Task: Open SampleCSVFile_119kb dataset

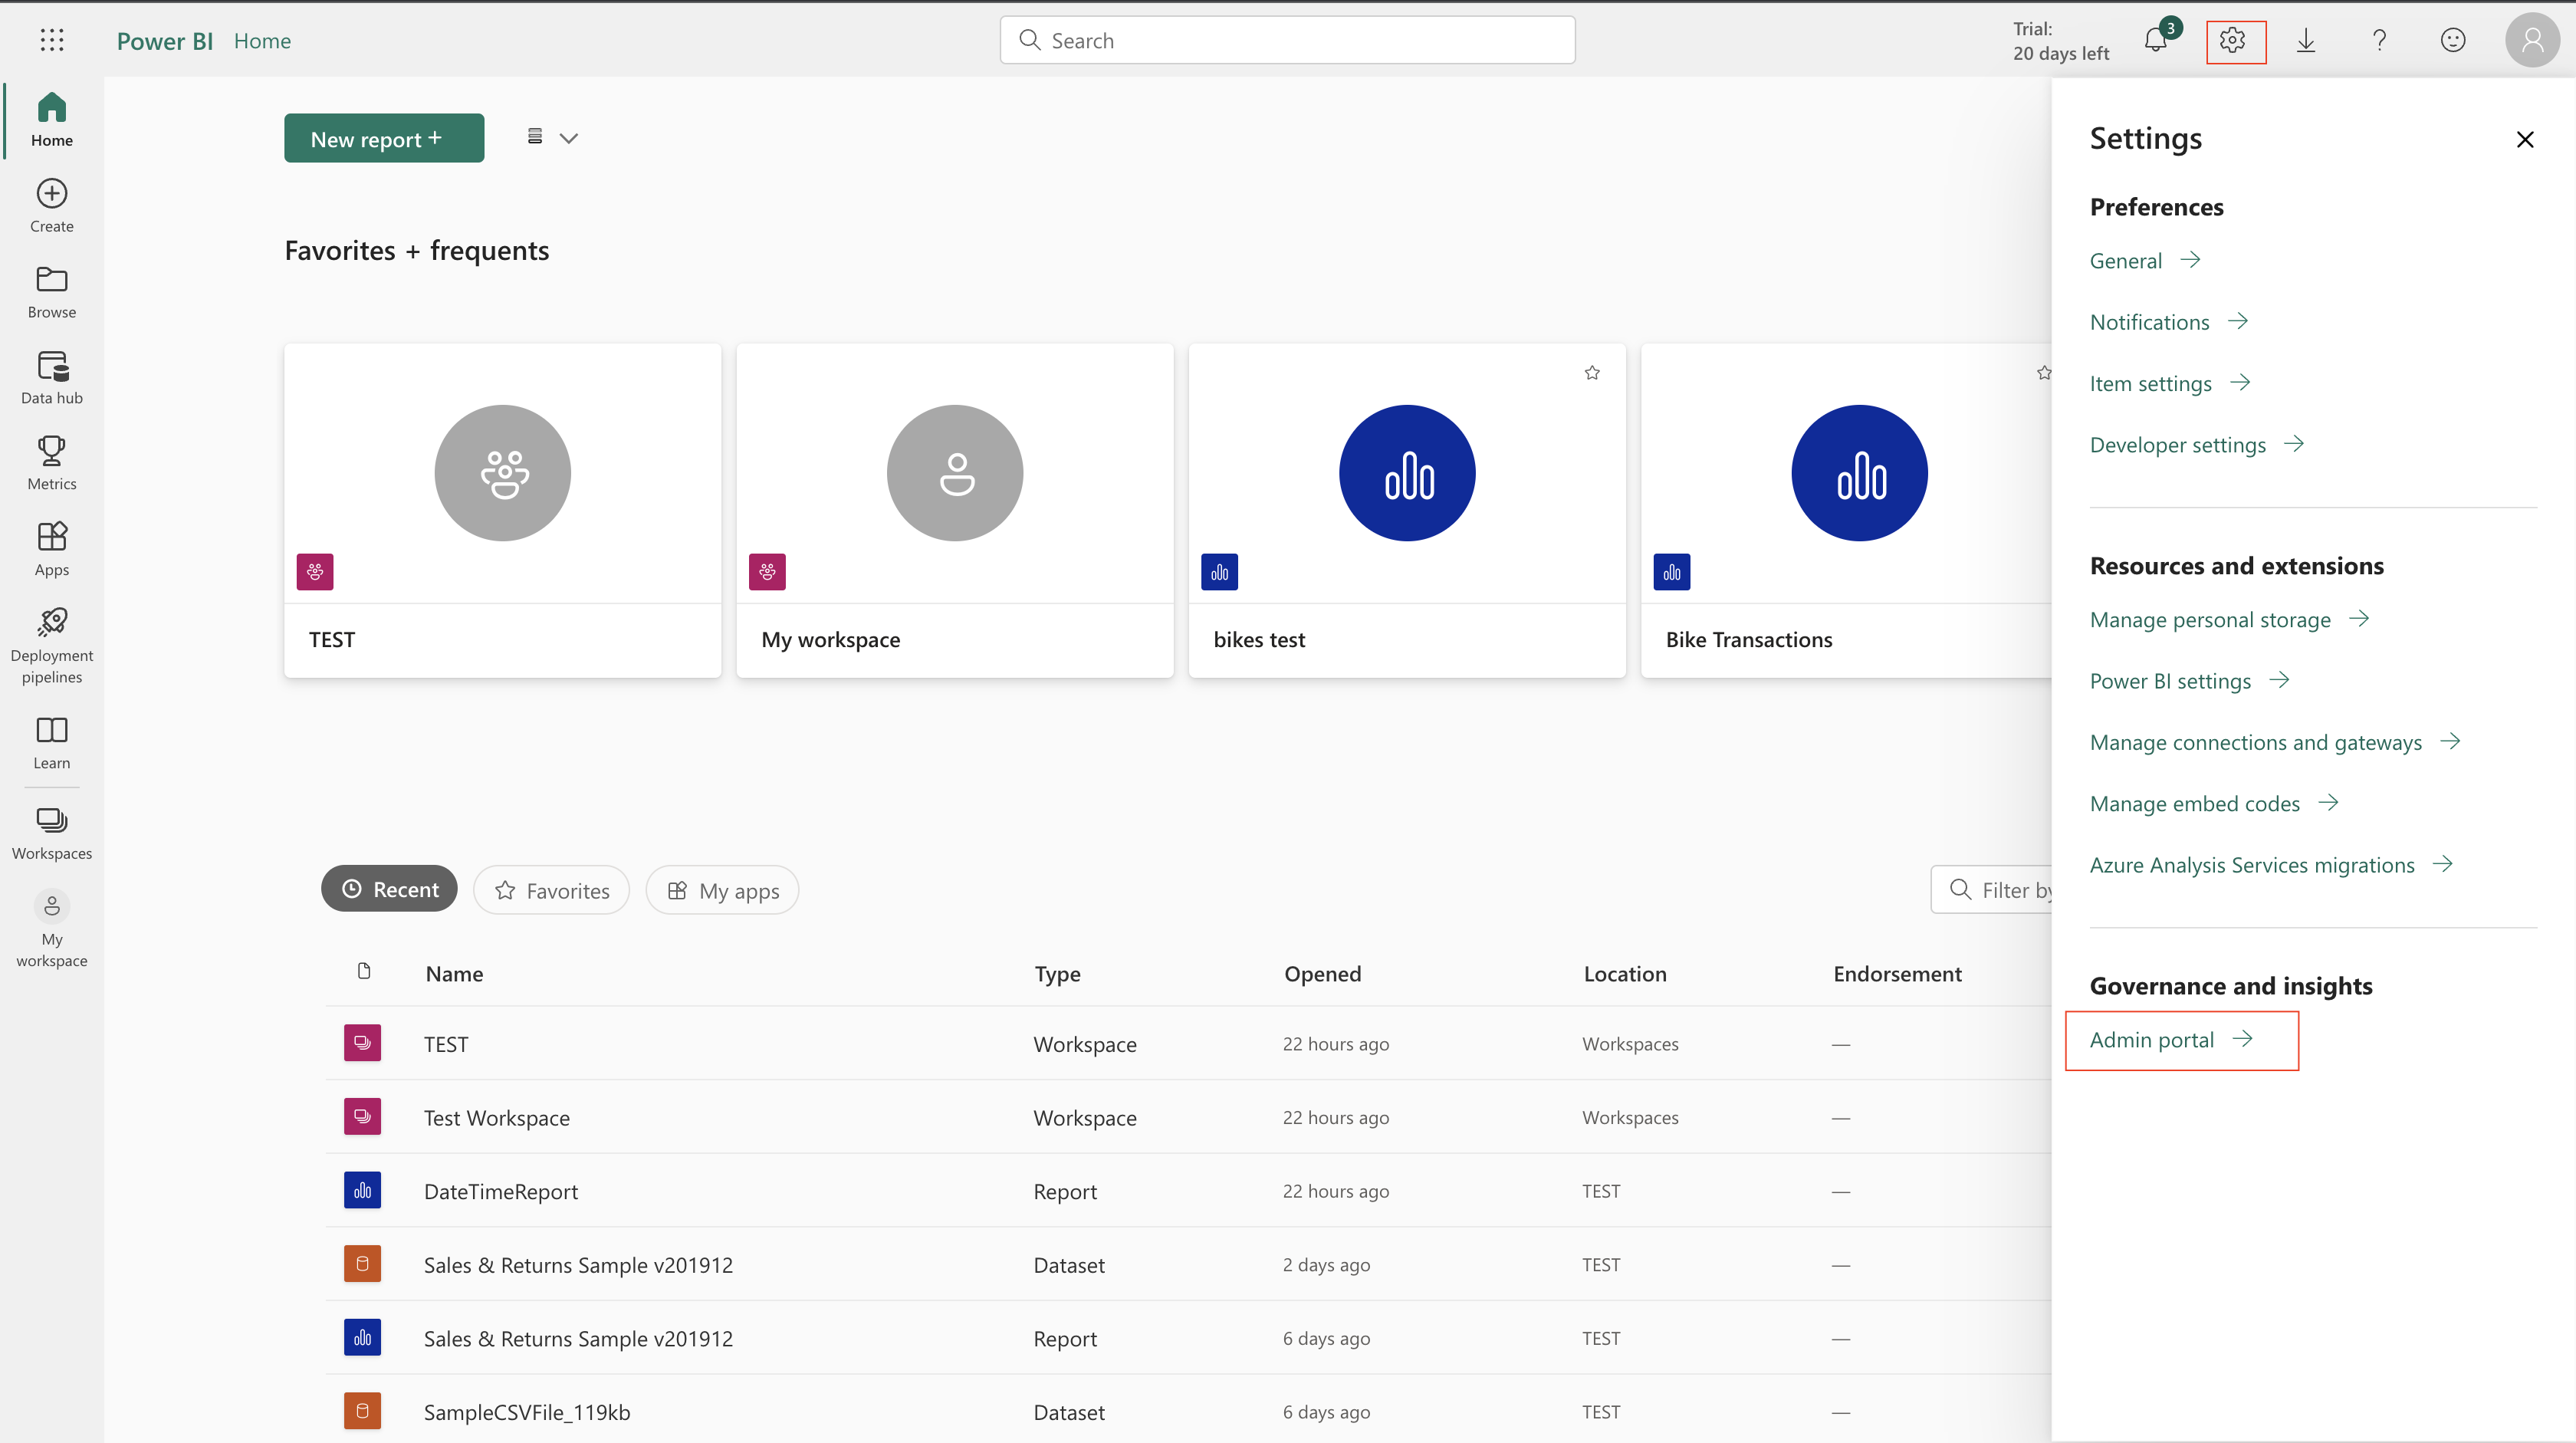Action: 1188,1411
